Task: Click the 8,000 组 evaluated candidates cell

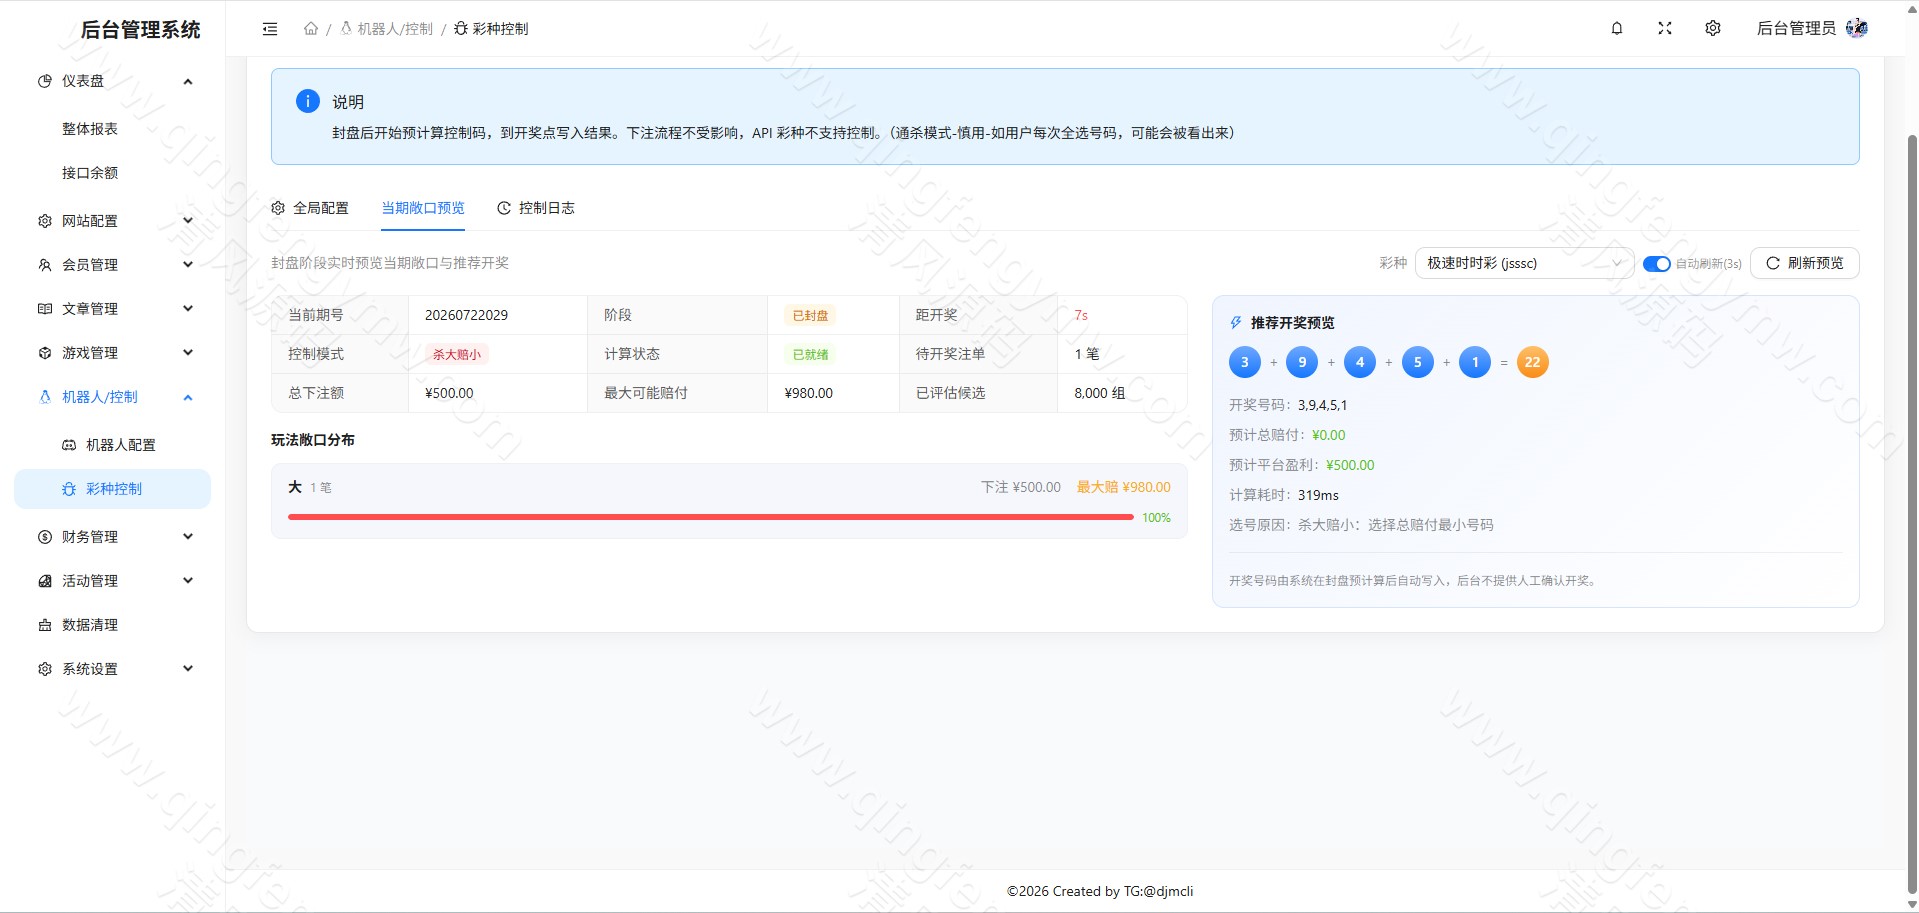Action: [x=1122, y=393]
